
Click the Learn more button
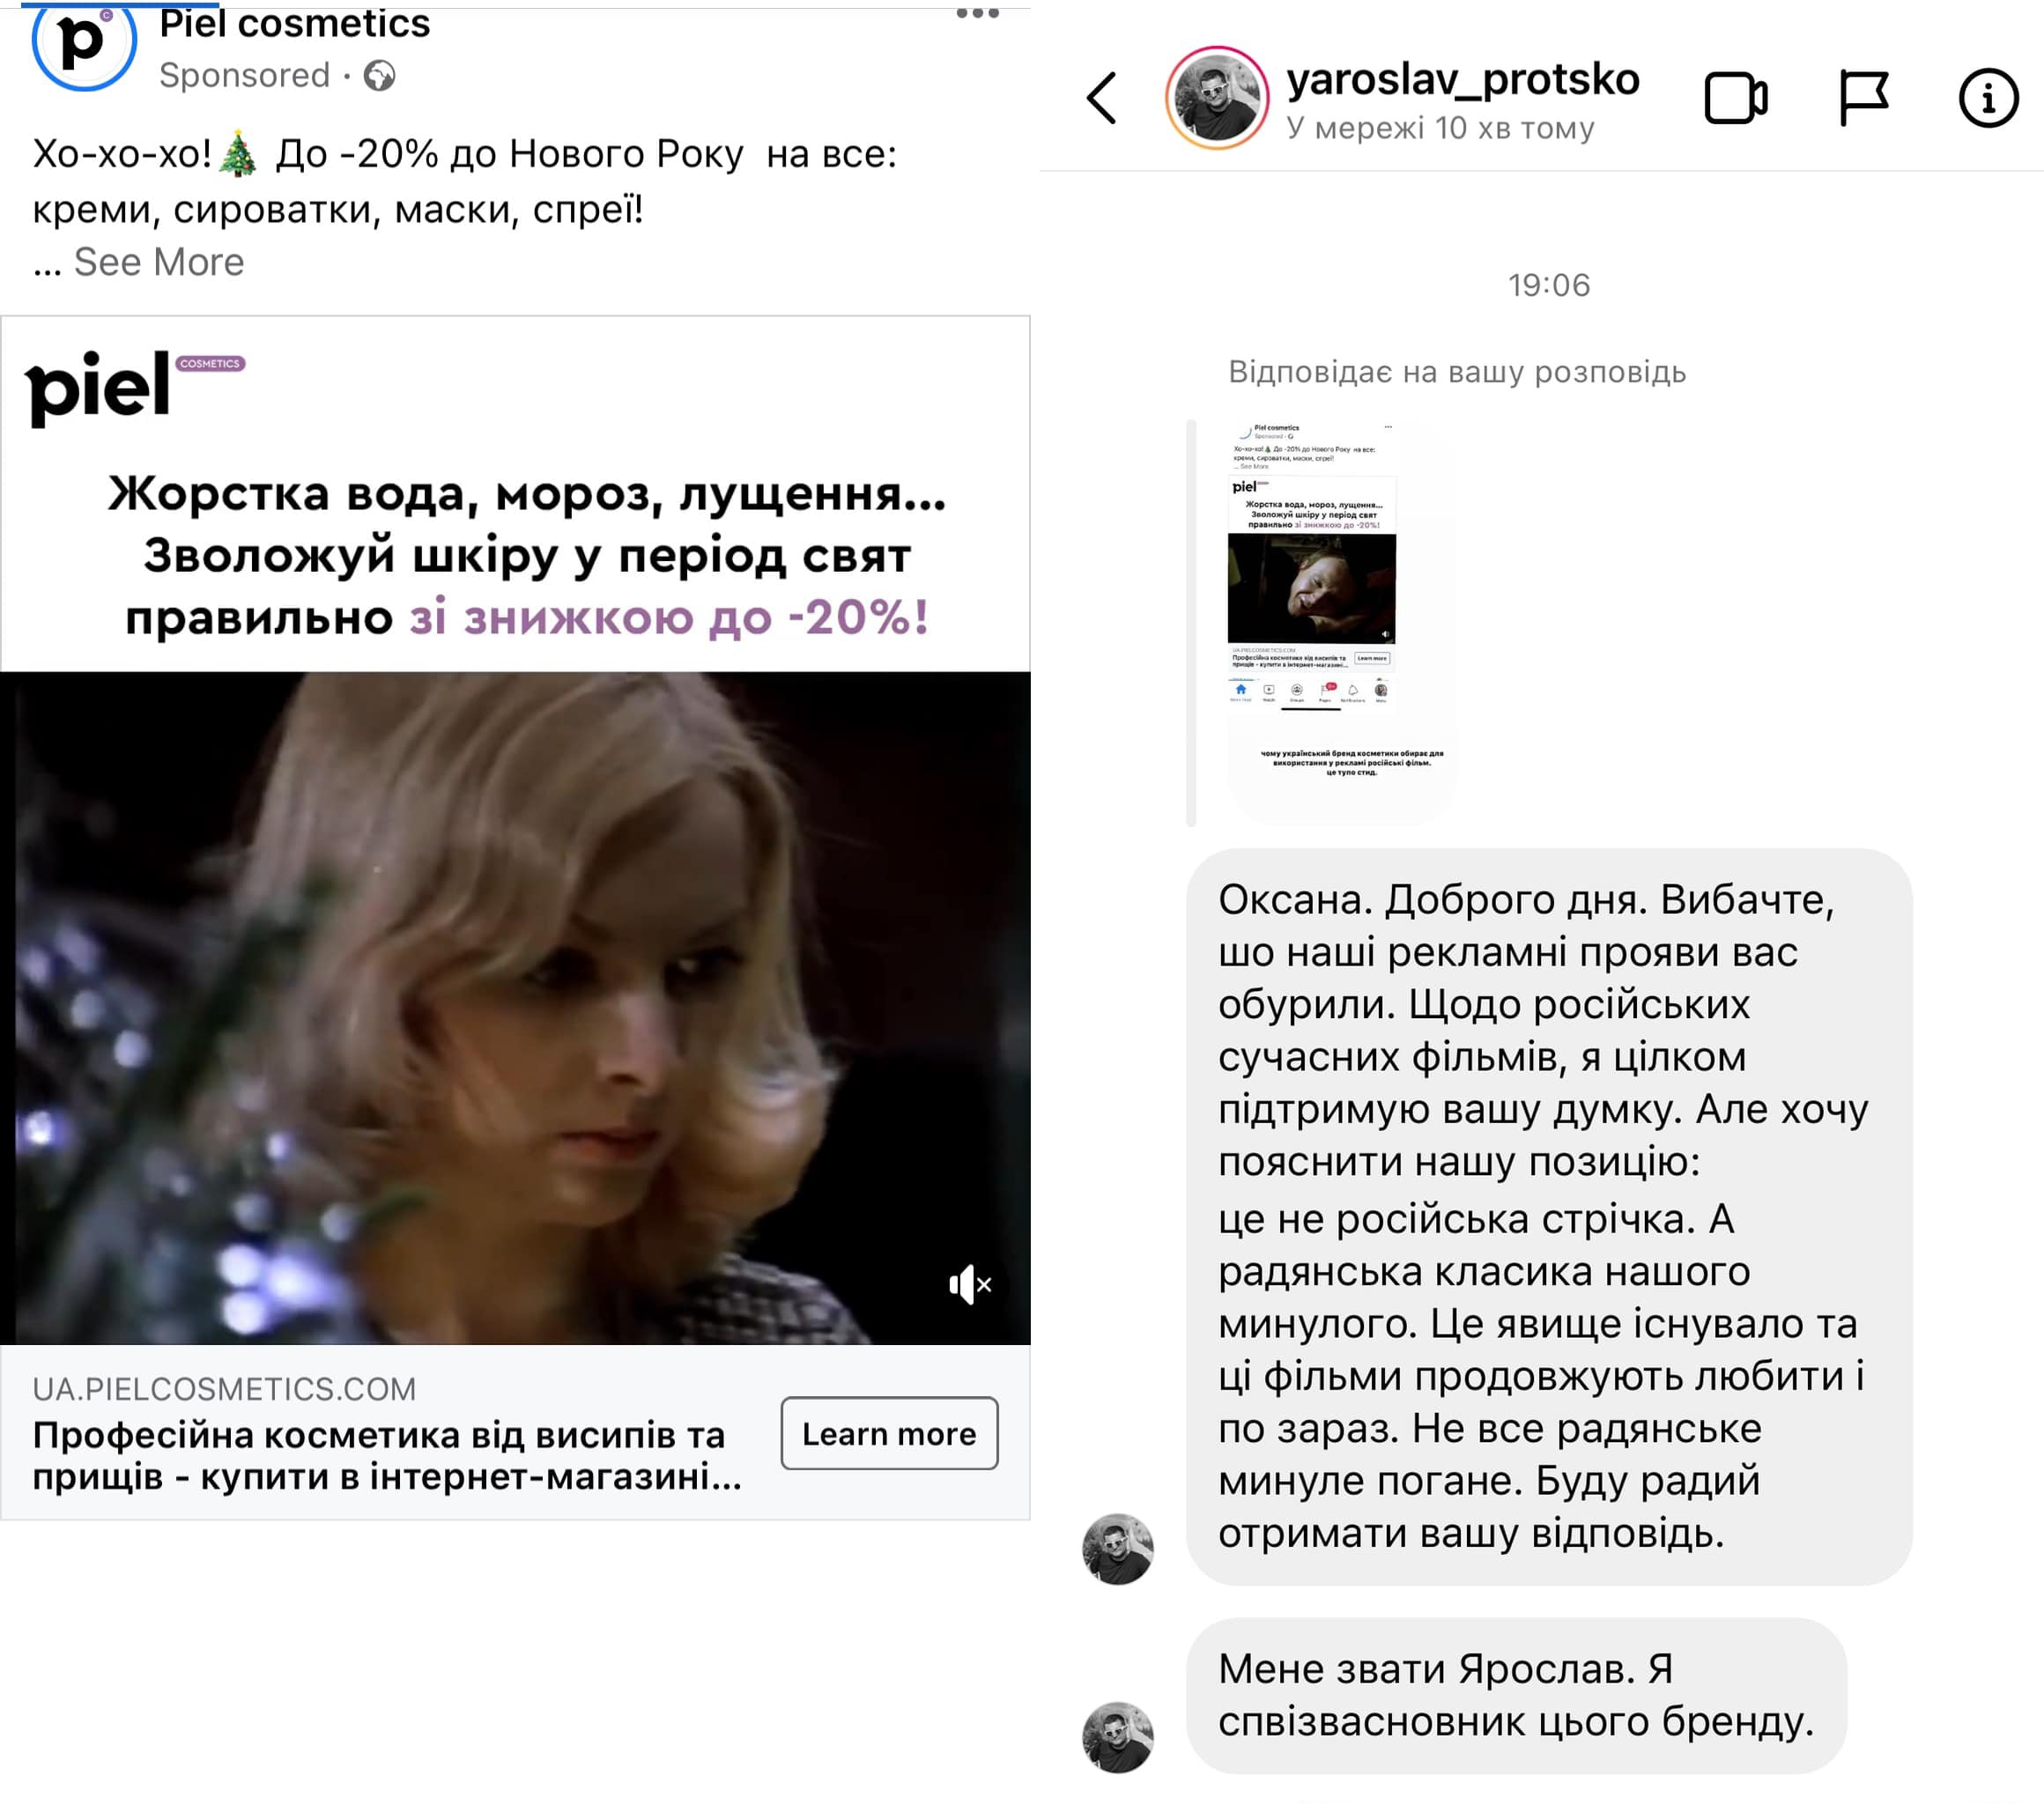[x=889, y=1433]
